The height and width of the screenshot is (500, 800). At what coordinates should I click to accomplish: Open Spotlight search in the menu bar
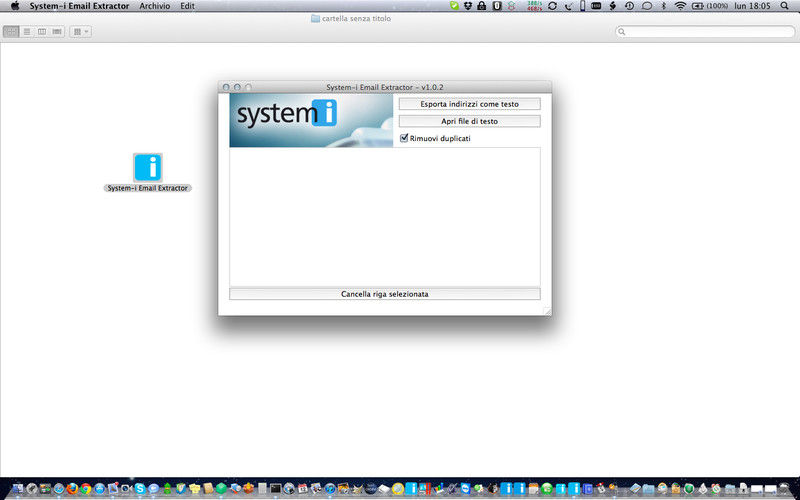[784, 6]
